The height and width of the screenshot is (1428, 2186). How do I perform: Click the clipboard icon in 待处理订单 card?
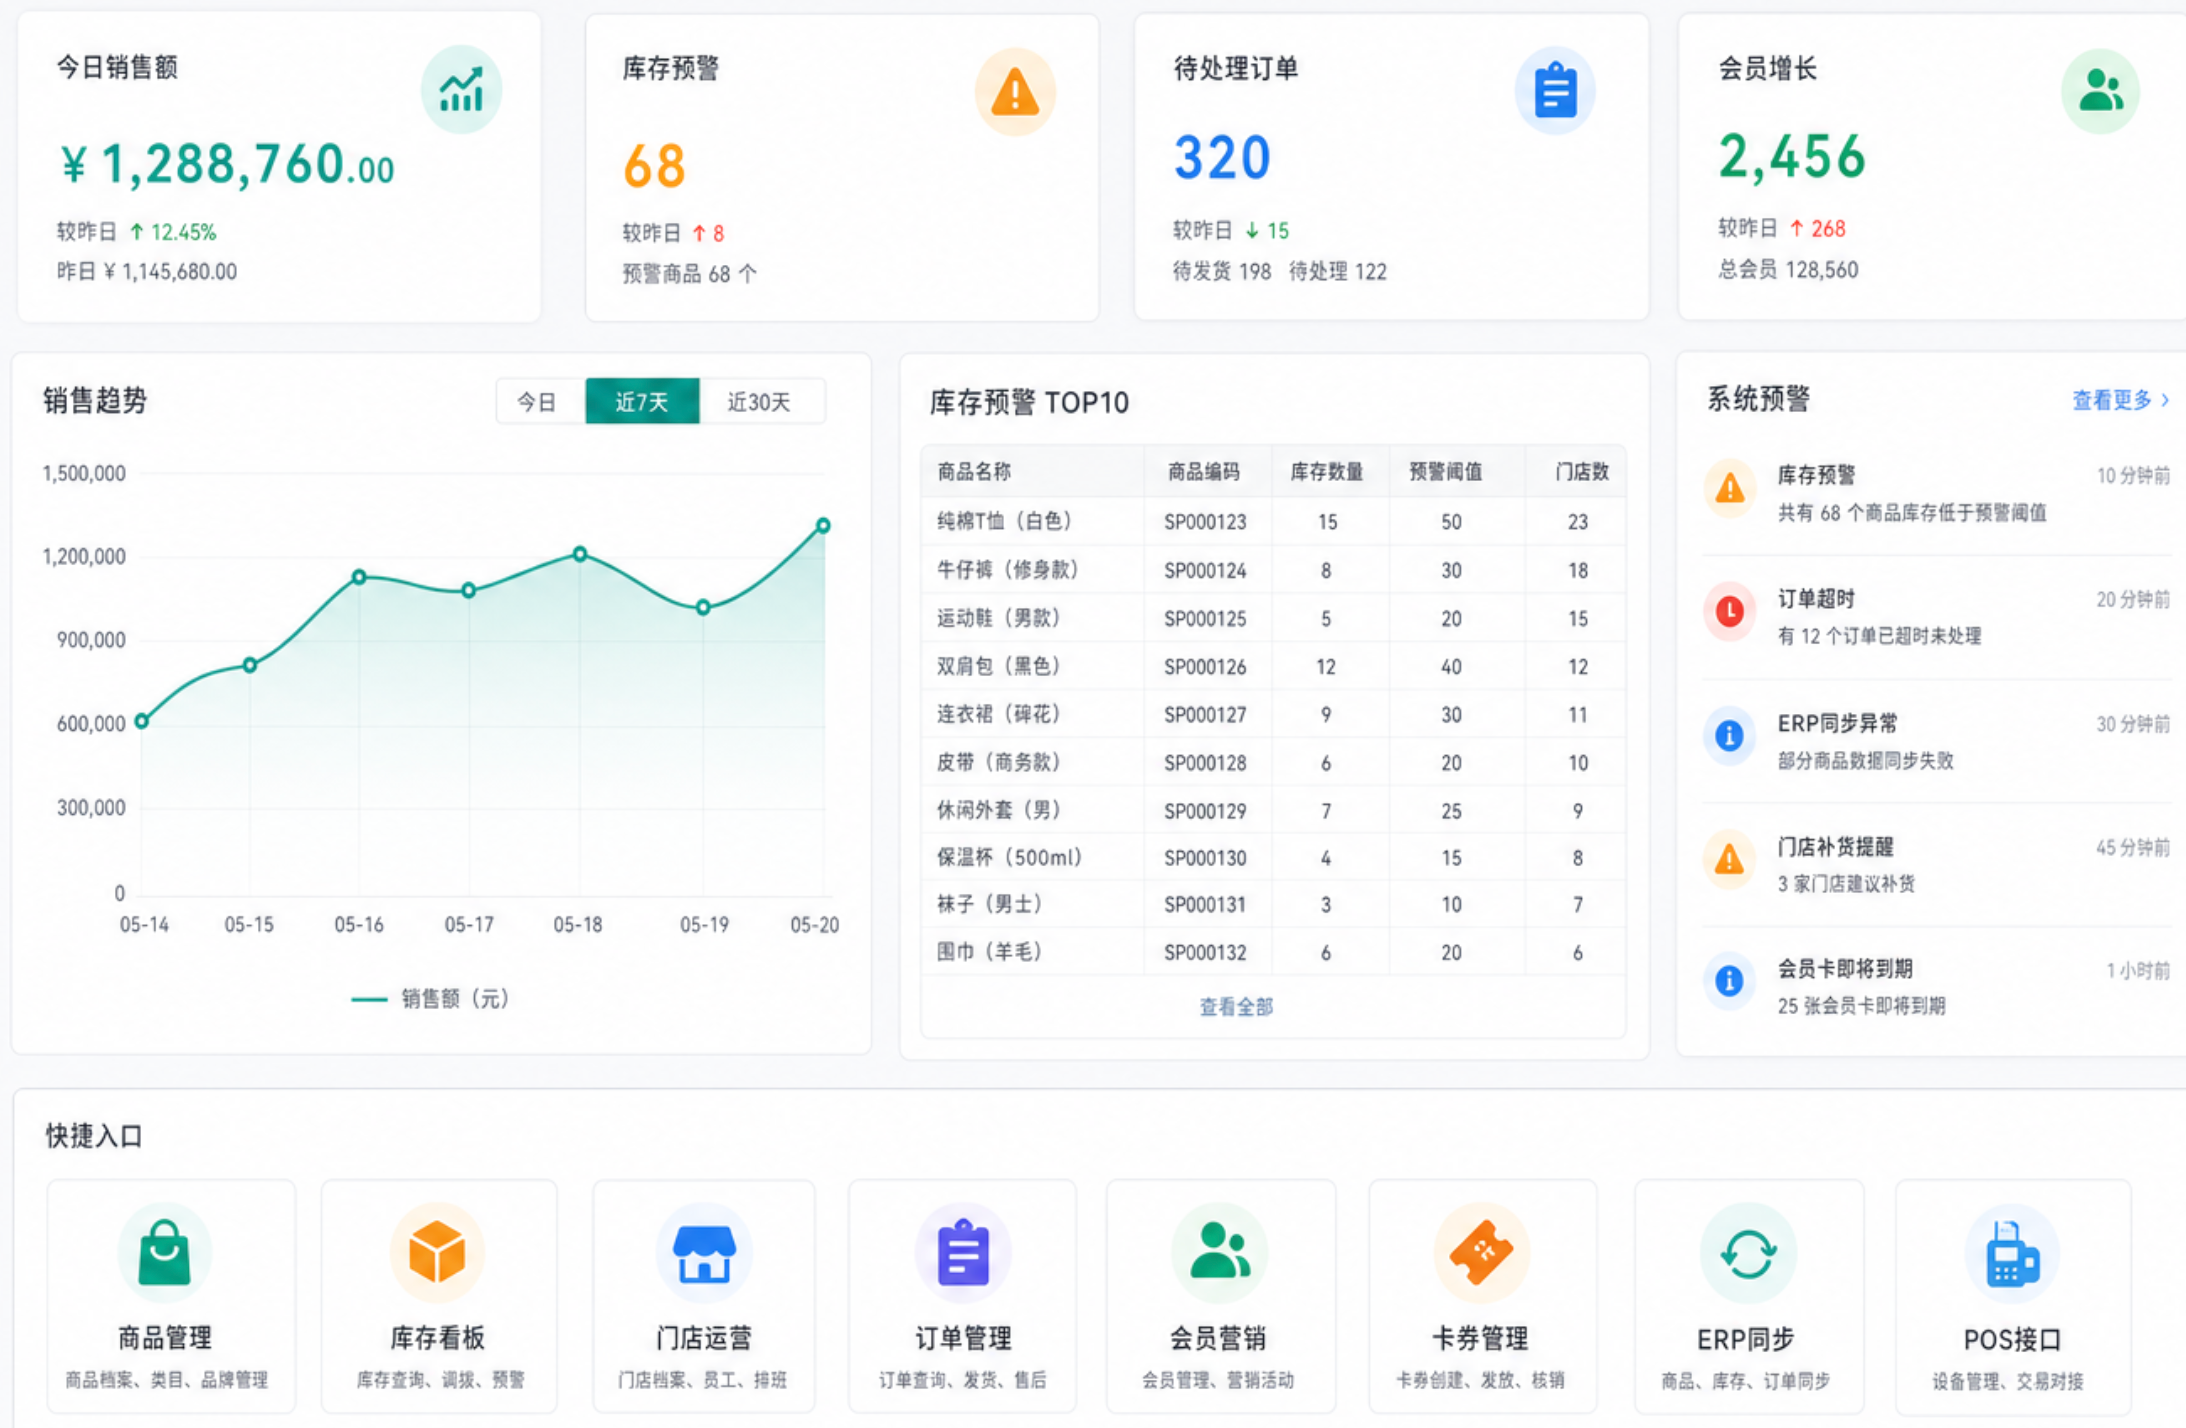pos(1555,91)
